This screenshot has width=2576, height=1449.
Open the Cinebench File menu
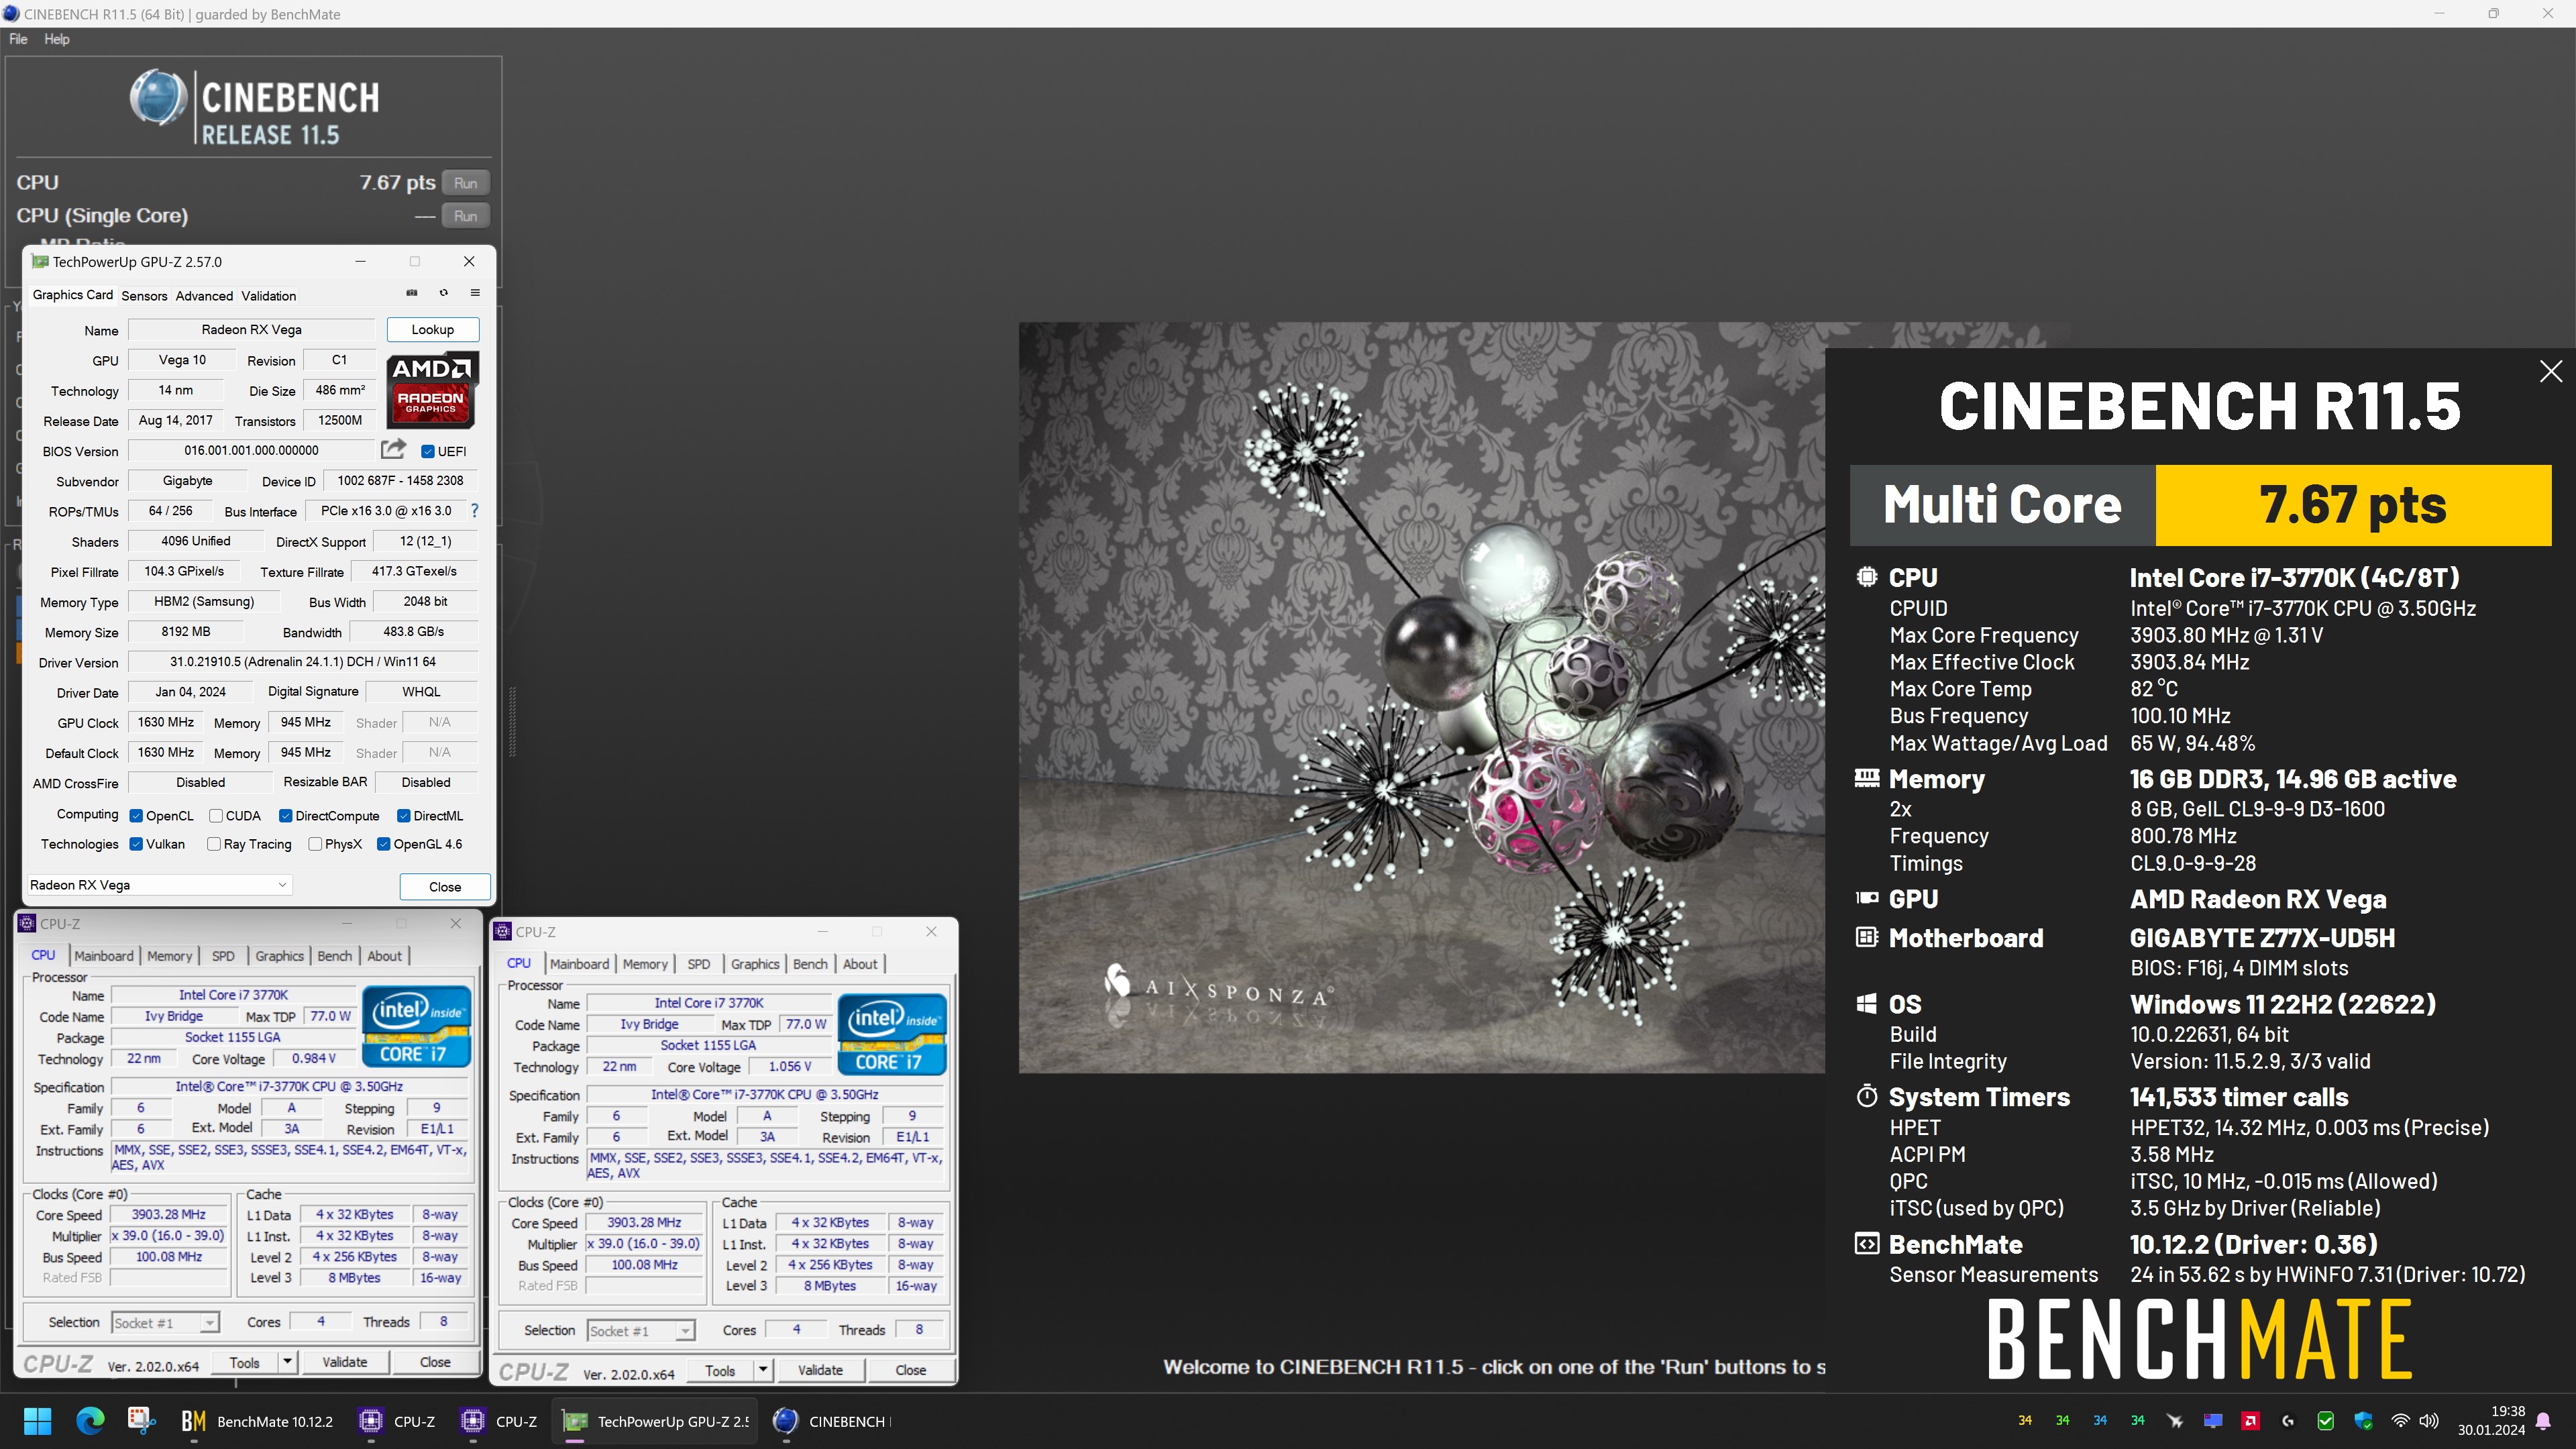(18, 39)
